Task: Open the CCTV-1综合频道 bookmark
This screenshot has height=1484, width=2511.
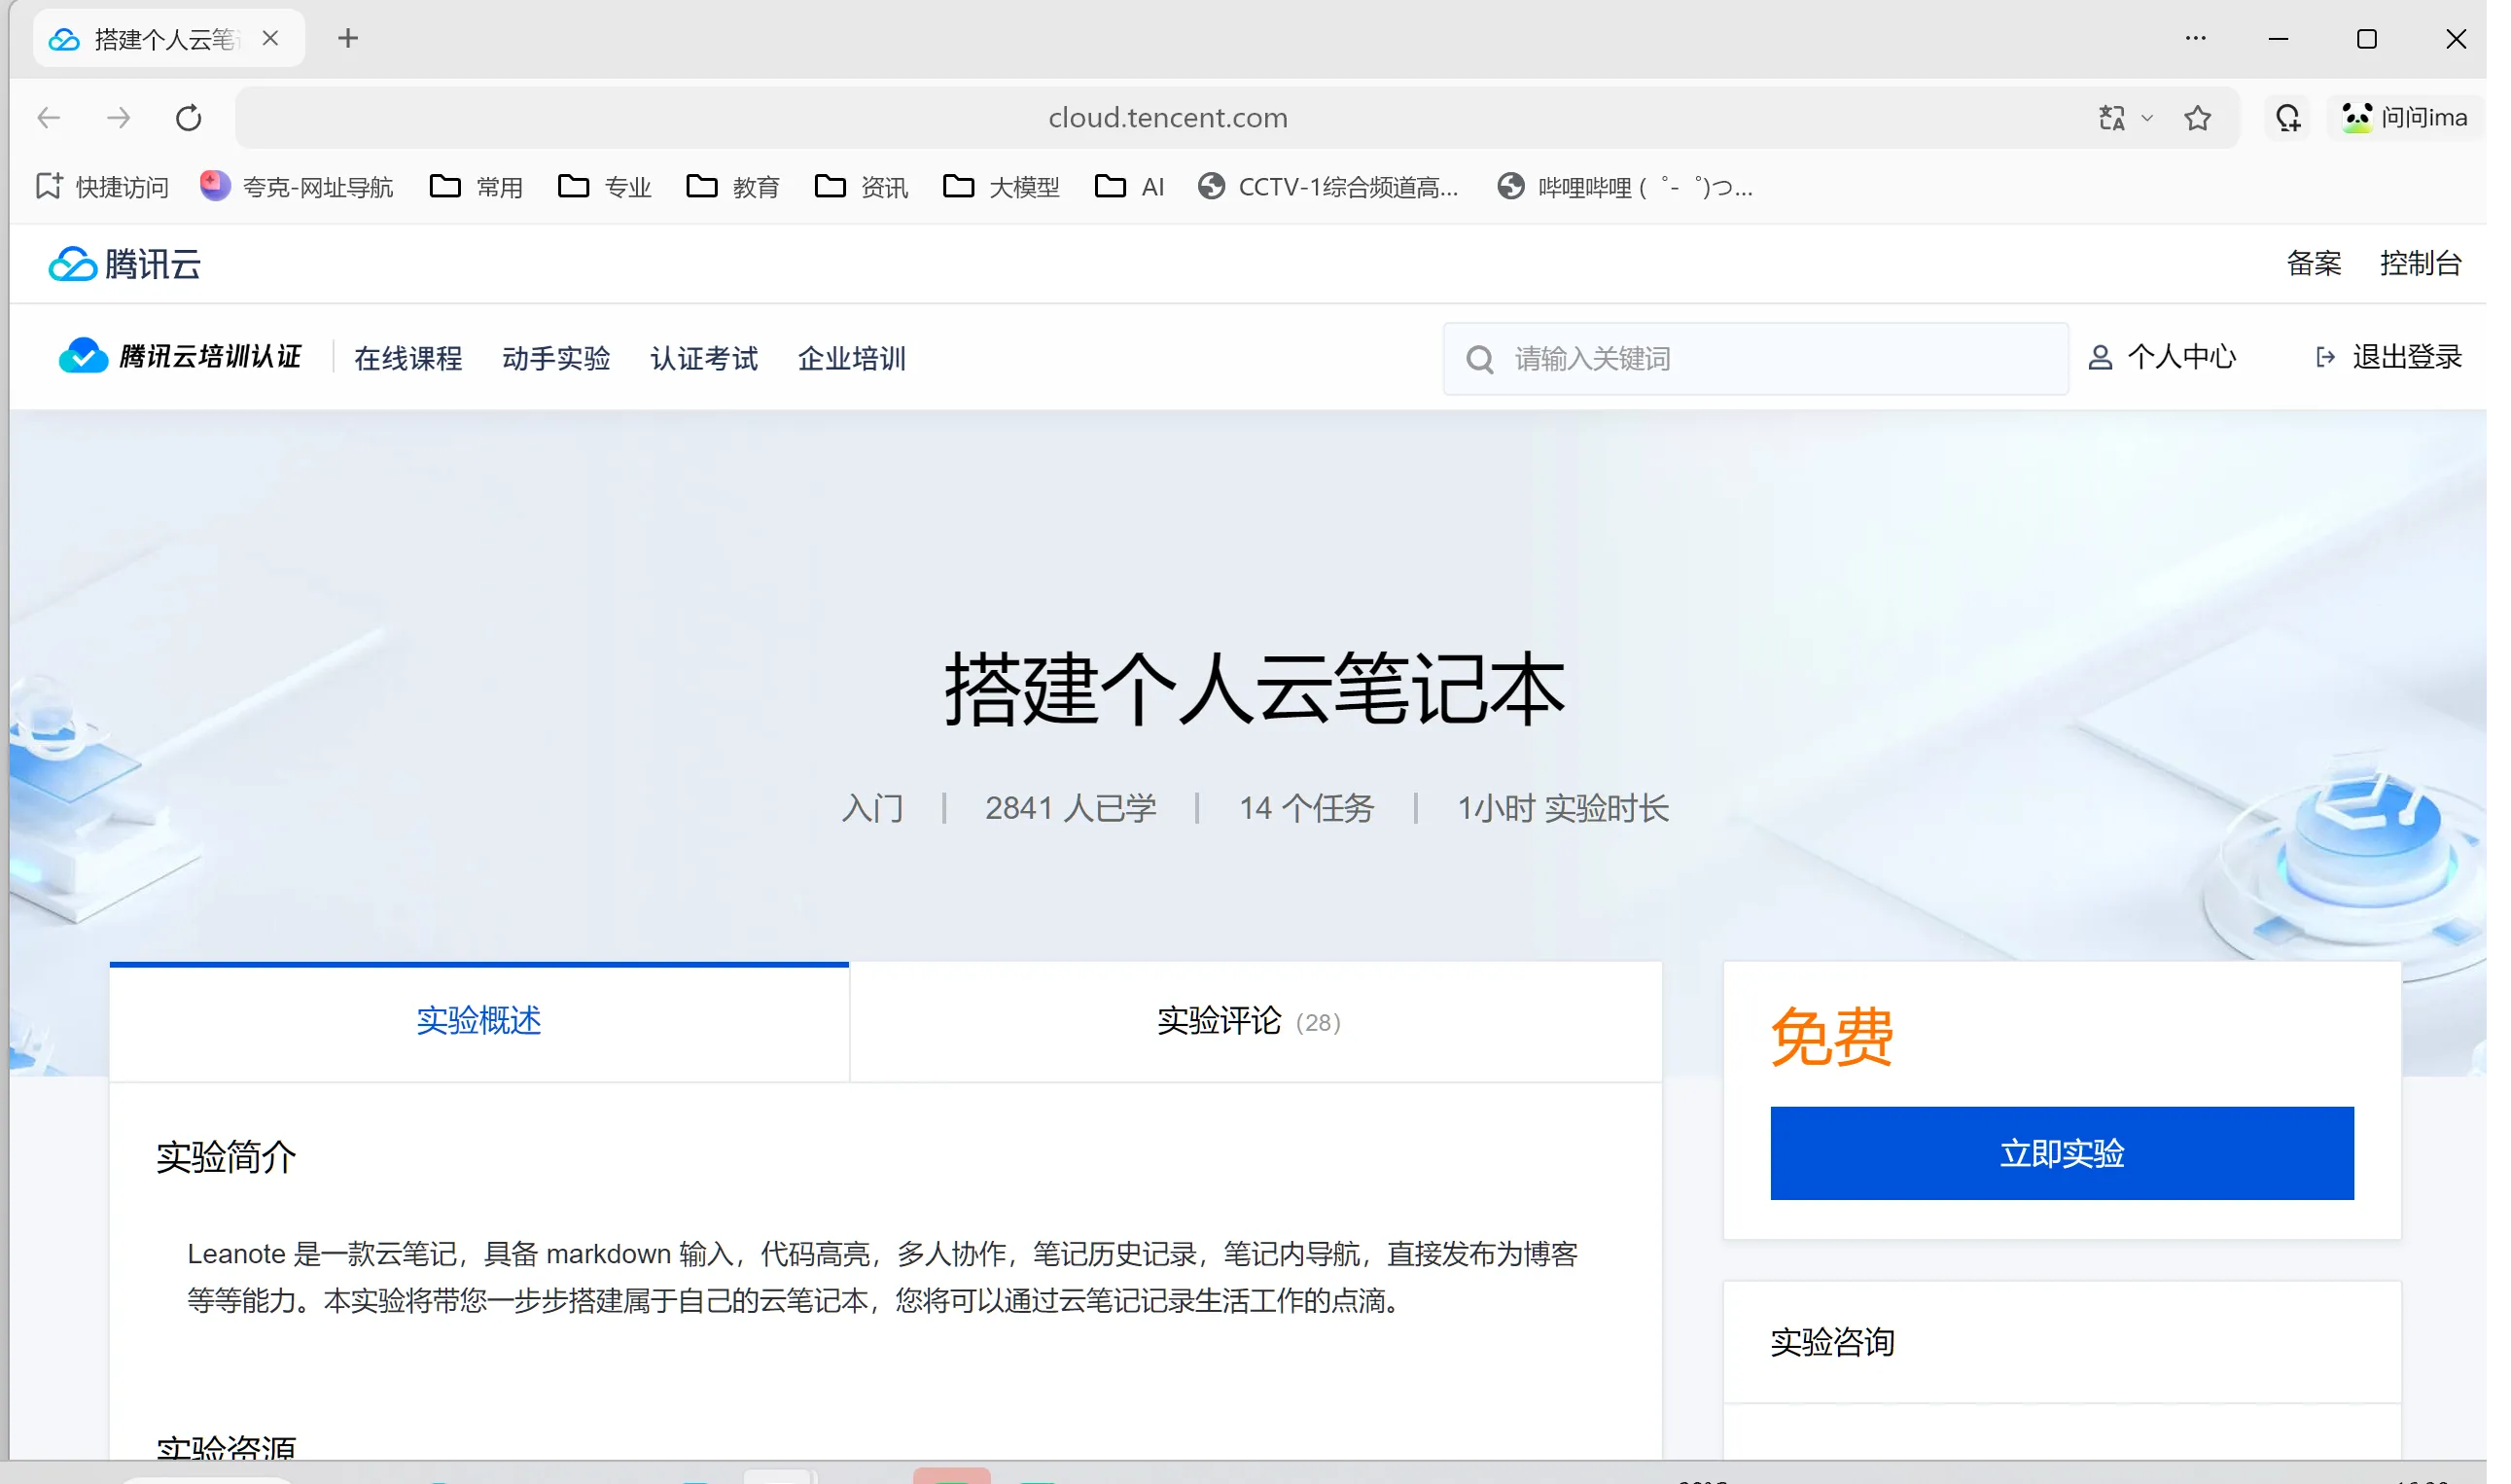Action: (1328, 187)
